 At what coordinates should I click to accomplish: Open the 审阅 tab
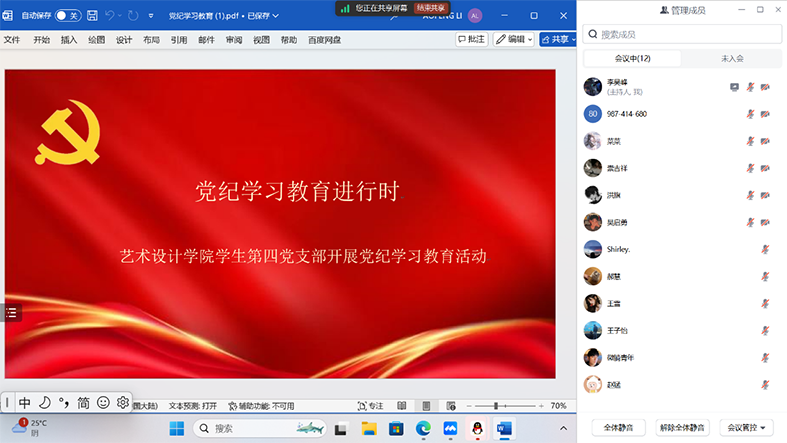coord(234,40)
